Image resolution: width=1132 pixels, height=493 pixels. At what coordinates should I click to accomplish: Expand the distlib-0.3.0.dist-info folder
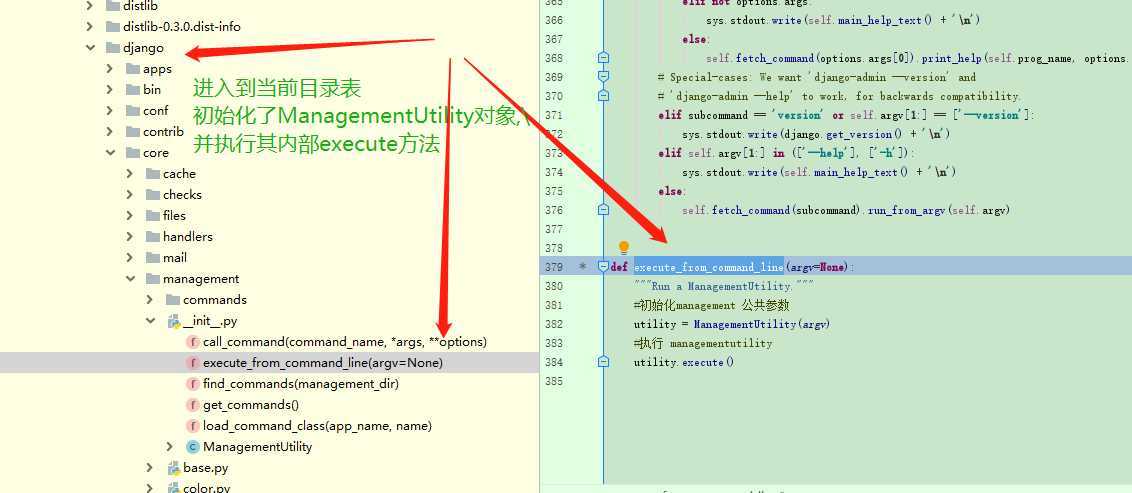coord(90,27)
